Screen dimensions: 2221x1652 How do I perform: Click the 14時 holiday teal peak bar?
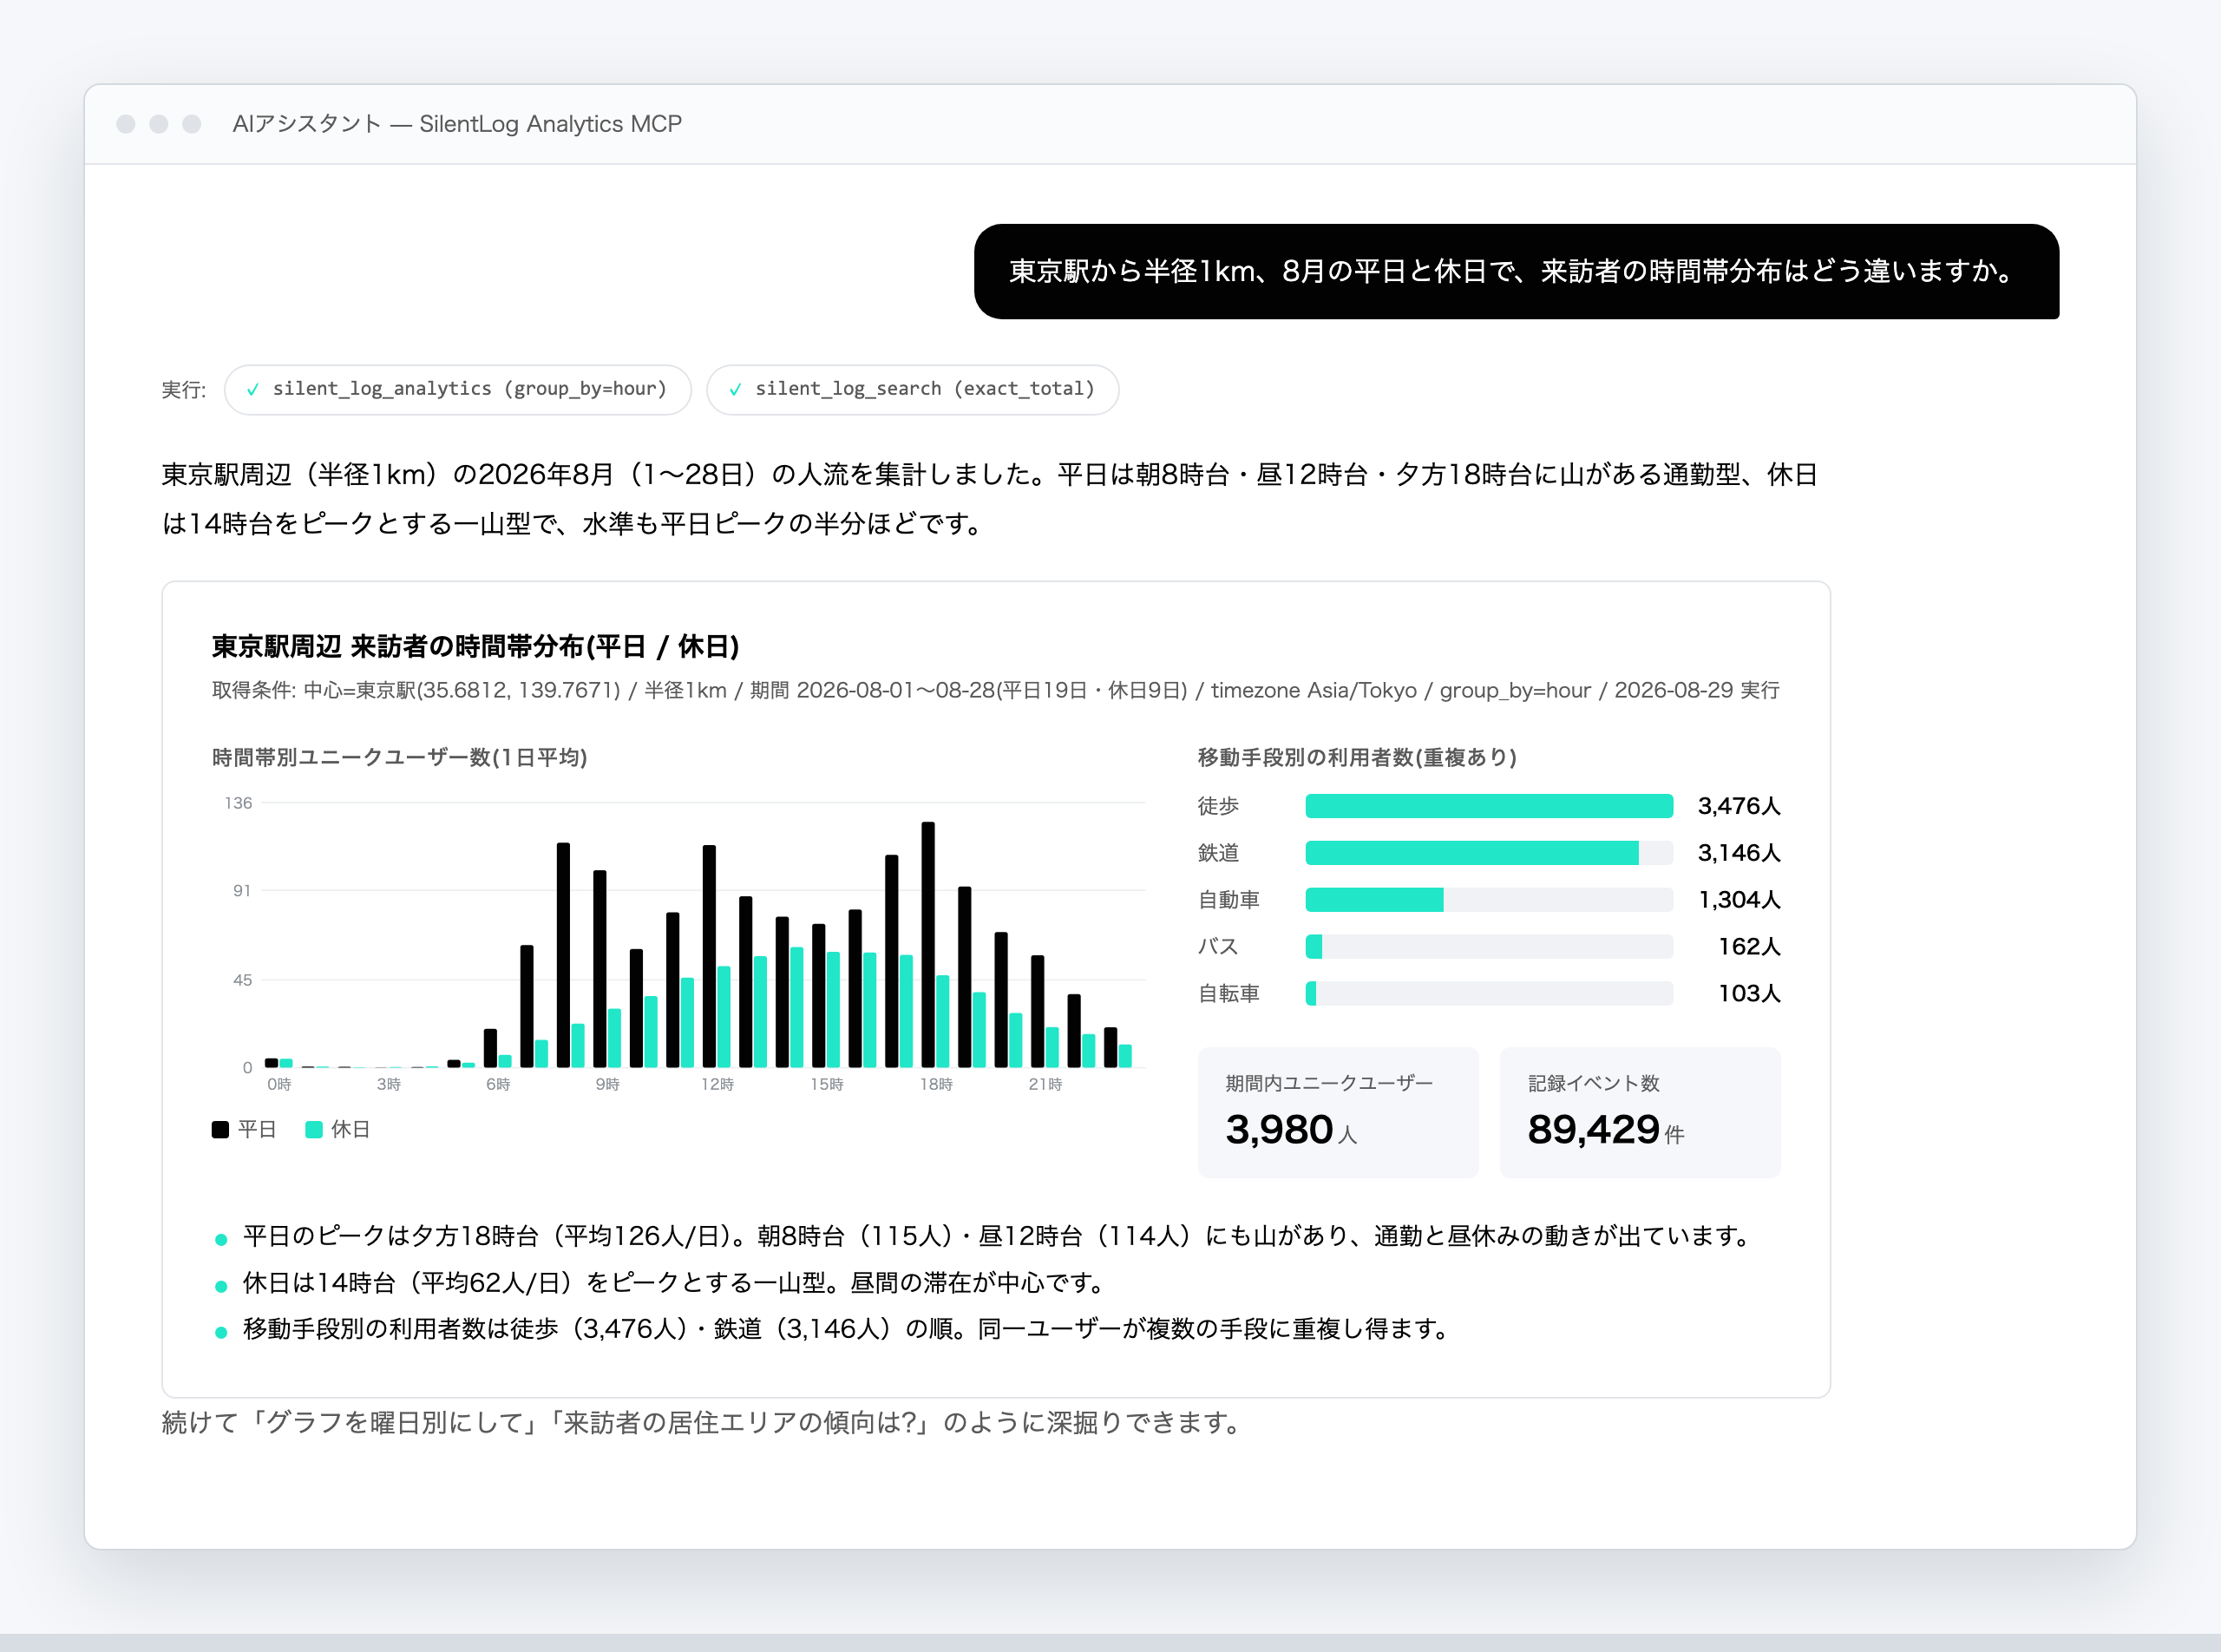(797, 1007)
